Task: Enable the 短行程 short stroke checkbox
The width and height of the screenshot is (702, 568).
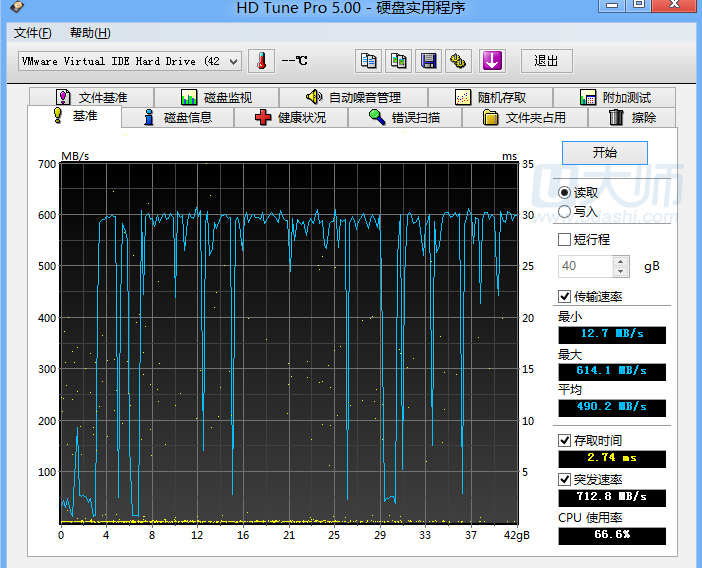Action: pos(565,240)
